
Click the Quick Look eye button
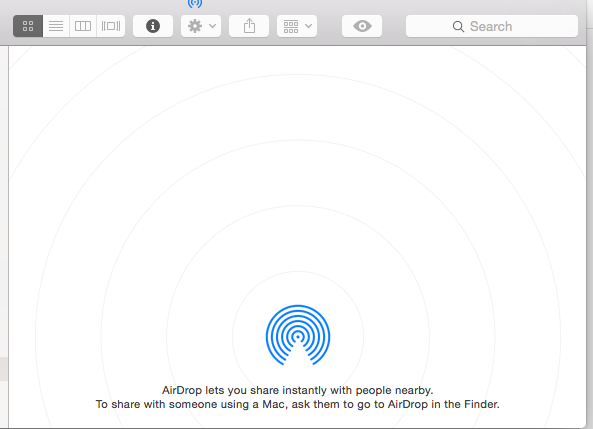(x=362, y=26)
